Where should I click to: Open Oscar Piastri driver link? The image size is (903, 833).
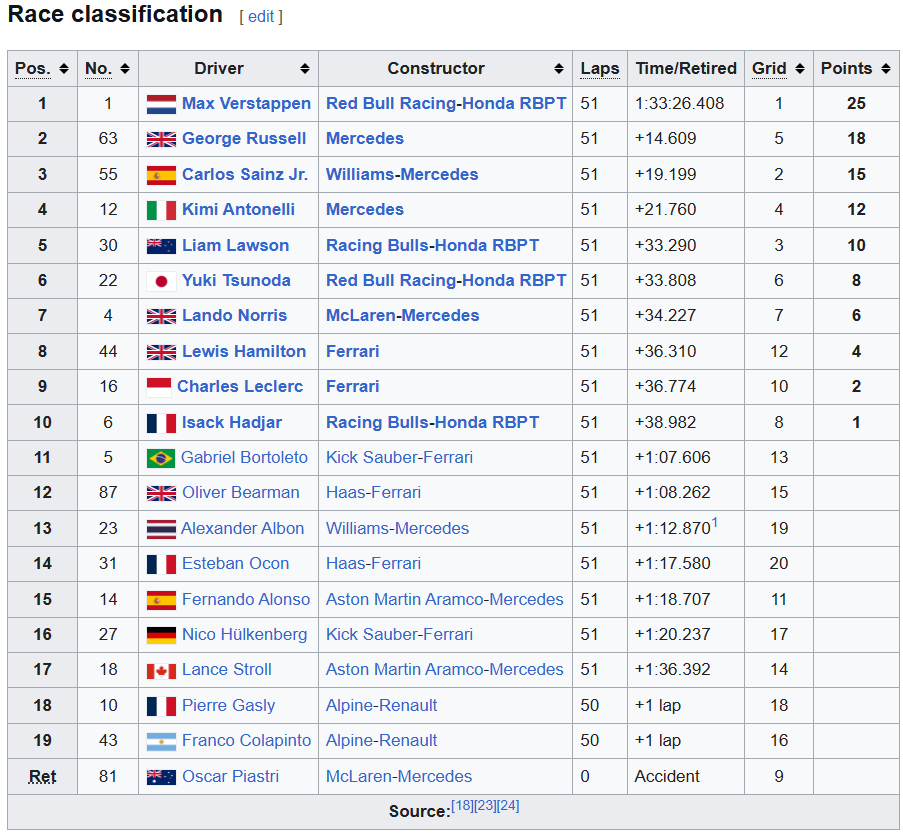pyautogui.click(x=230, y=777)
